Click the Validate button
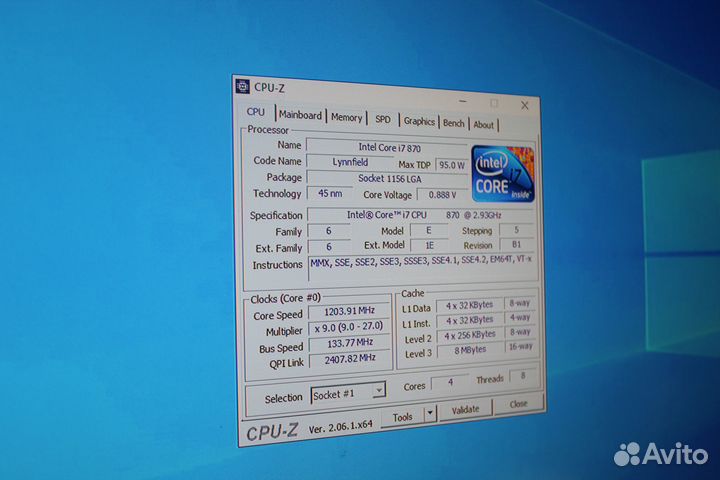This screenshot has width=720, height=480. click(x=465, y=410)
